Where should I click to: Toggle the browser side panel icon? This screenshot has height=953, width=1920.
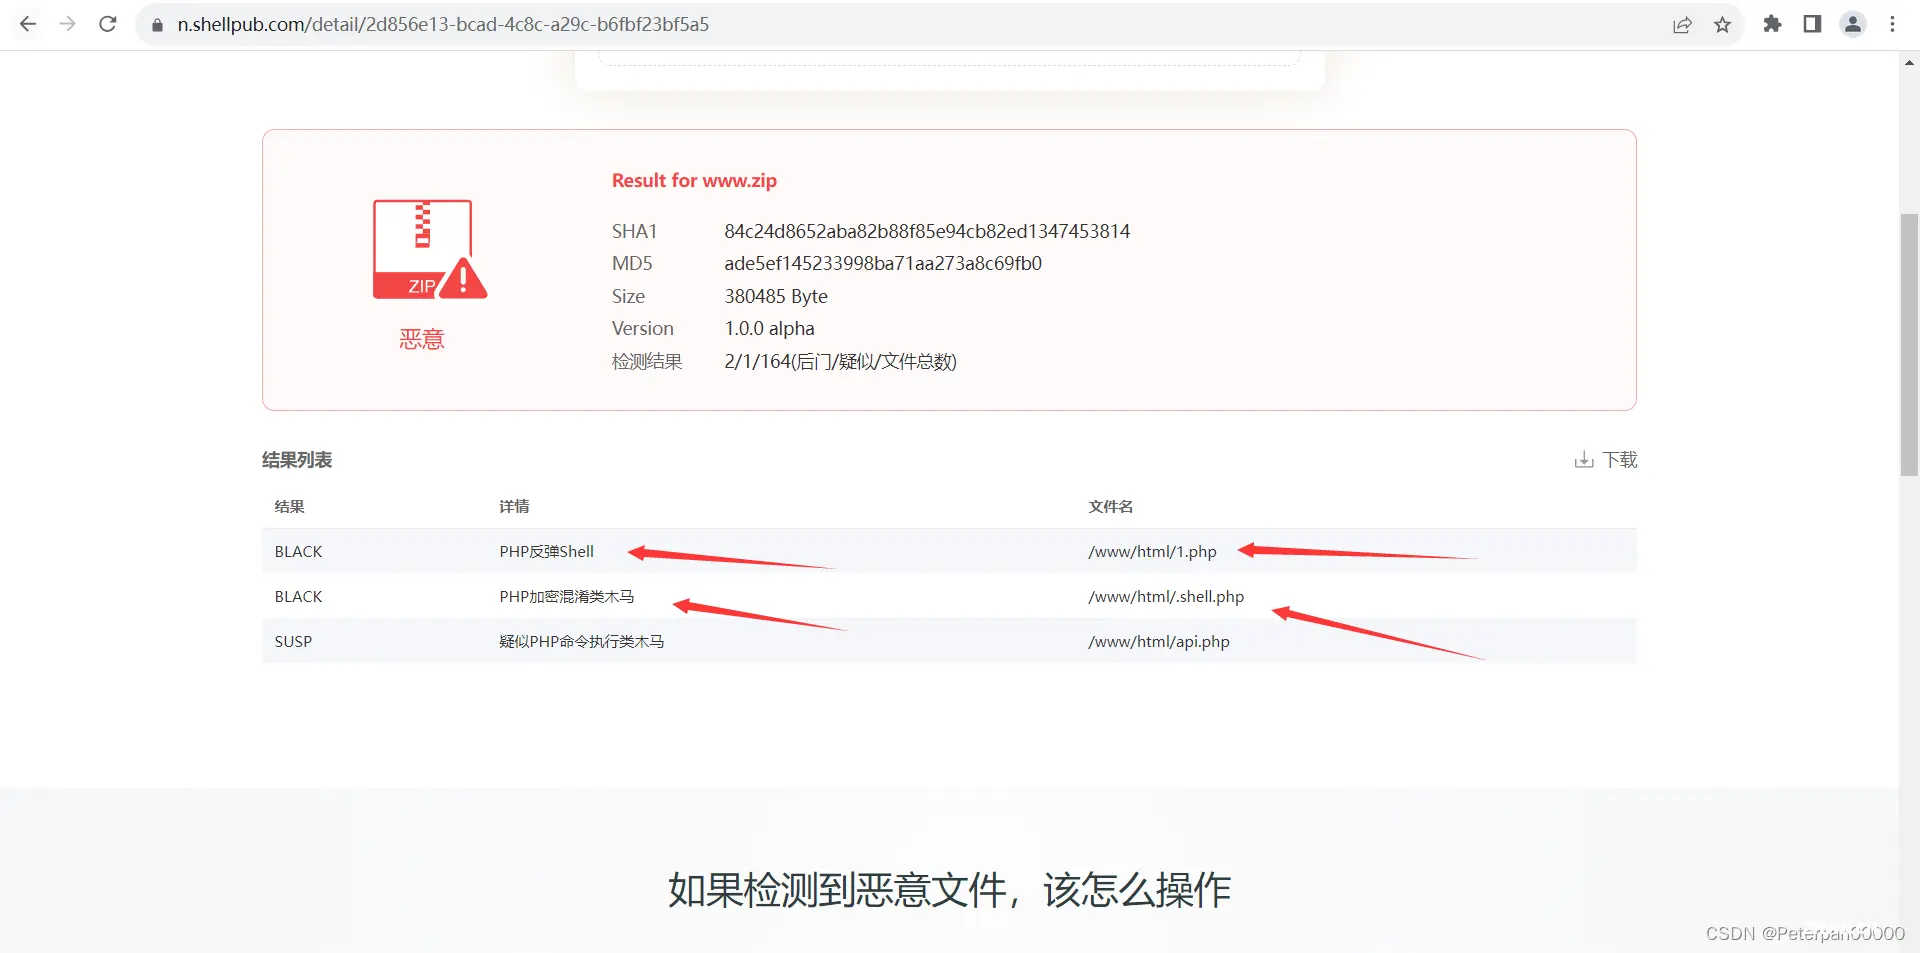click(x=1812, y=24)
